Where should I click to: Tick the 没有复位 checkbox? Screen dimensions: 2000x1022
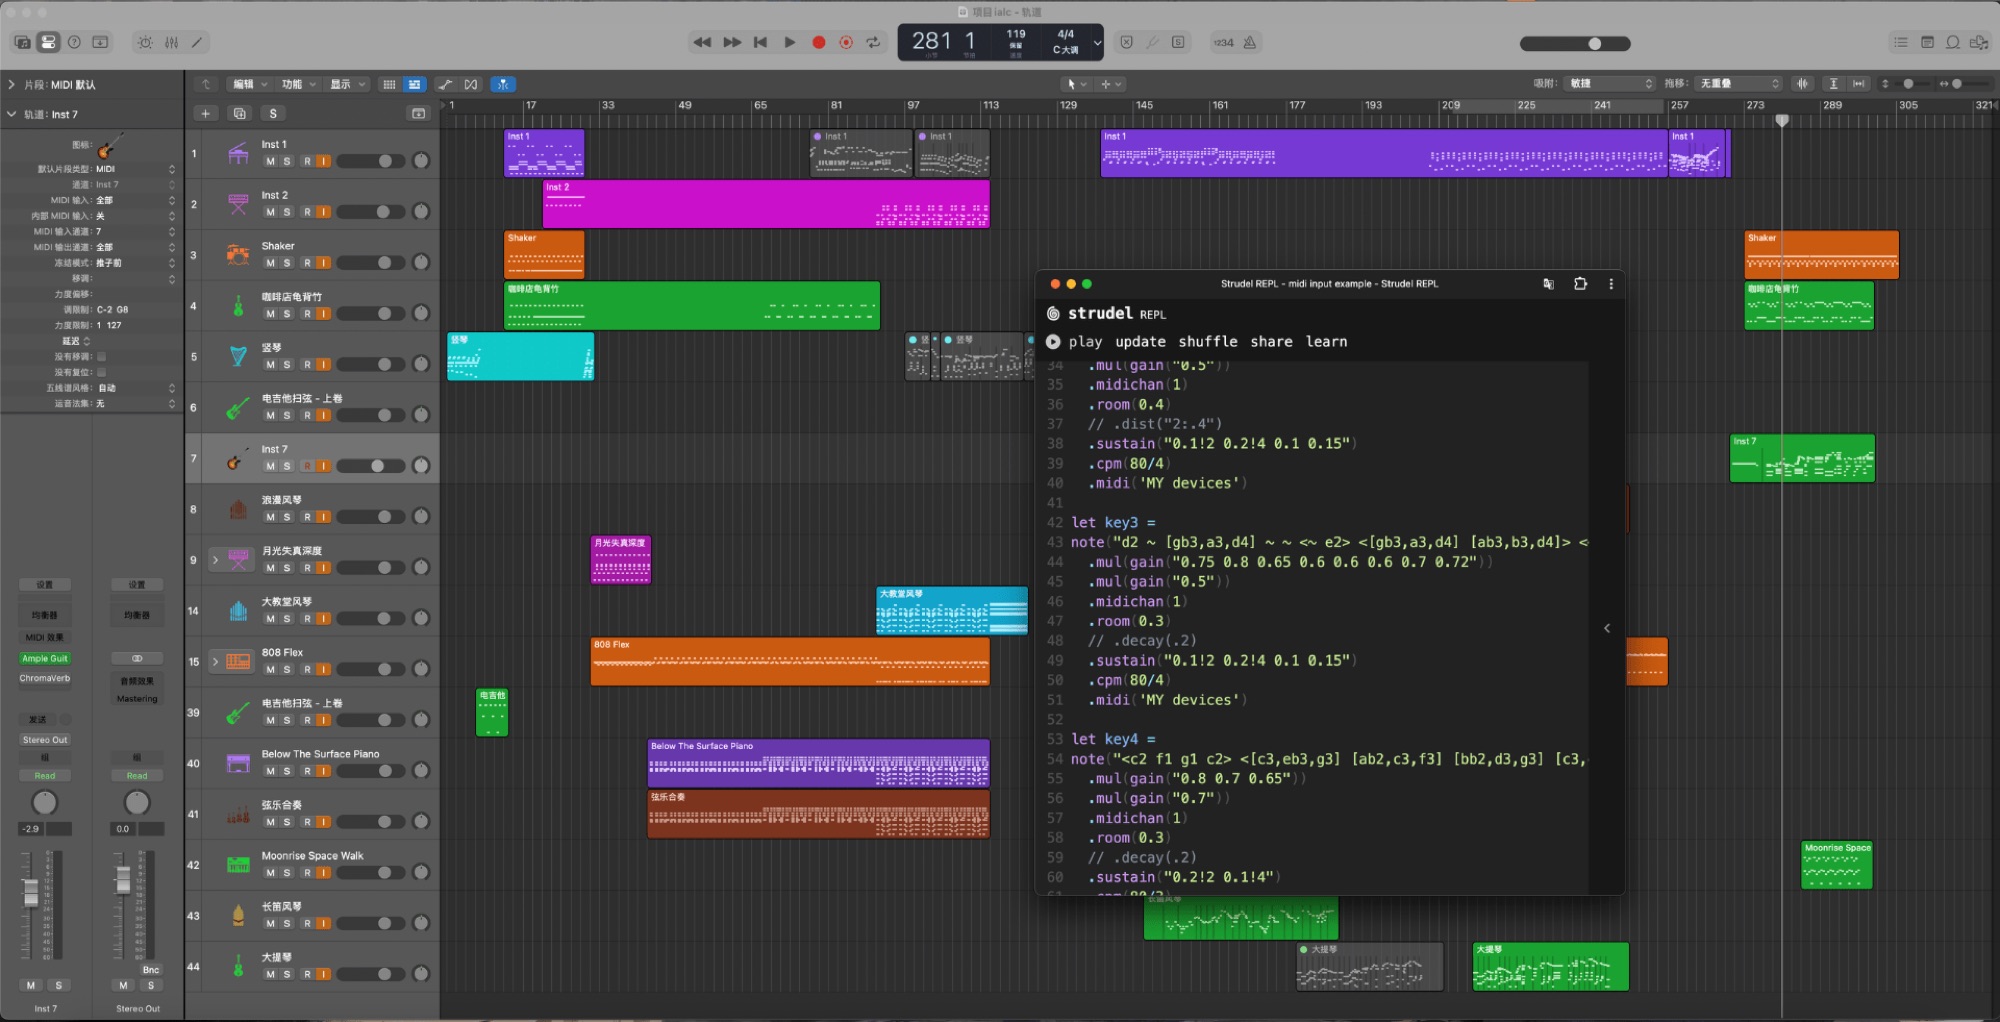(101, 372)
